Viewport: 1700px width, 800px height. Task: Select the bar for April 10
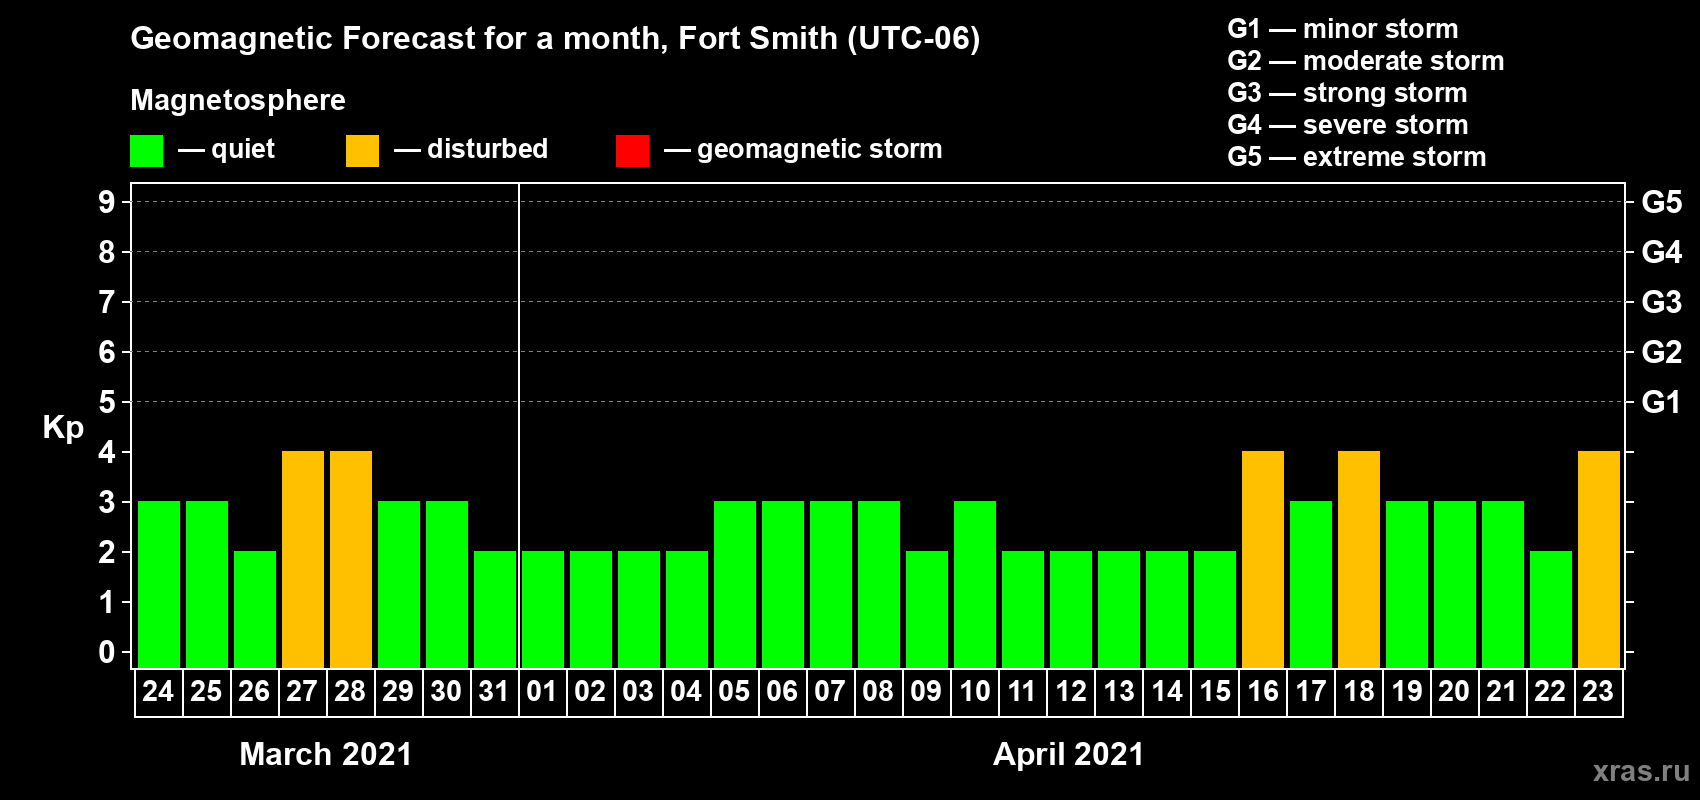[975, 585]
